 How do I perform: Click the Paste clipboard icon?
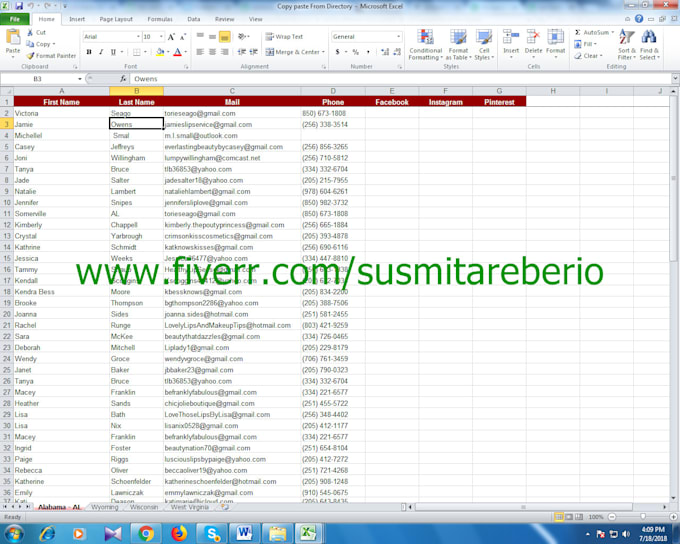[x=13, y=38]
